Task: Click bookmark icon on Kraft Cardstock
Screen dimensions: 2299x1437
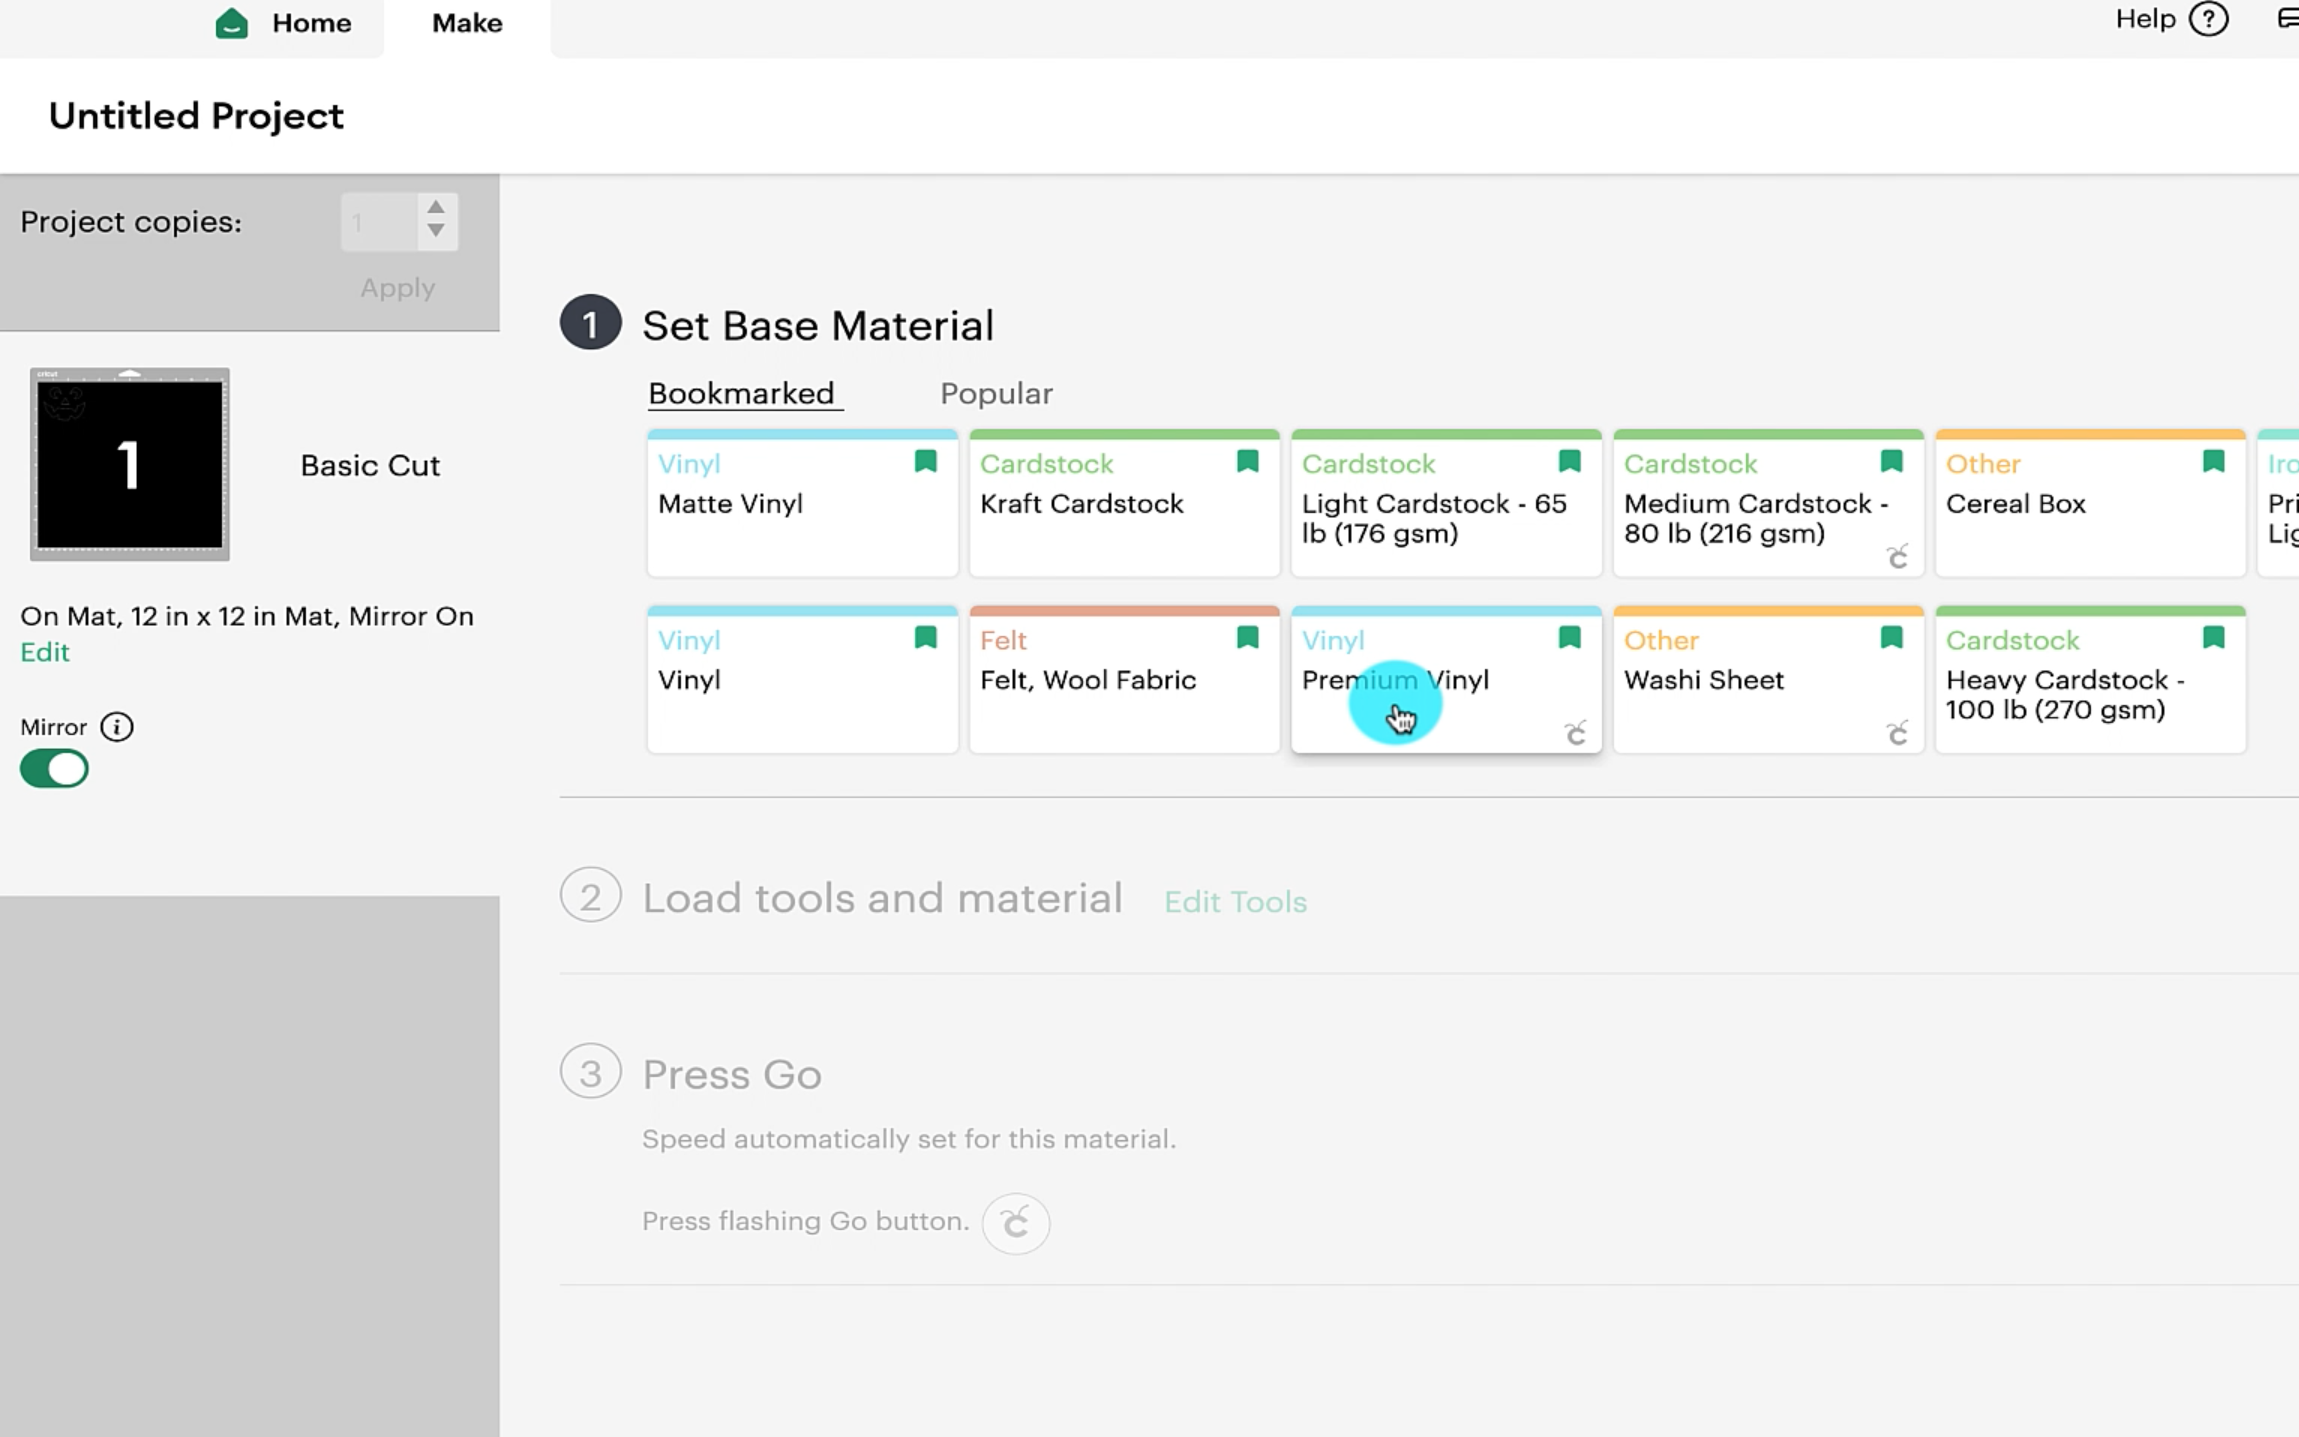Action: pyautogui.click(x=1247, y=461)
